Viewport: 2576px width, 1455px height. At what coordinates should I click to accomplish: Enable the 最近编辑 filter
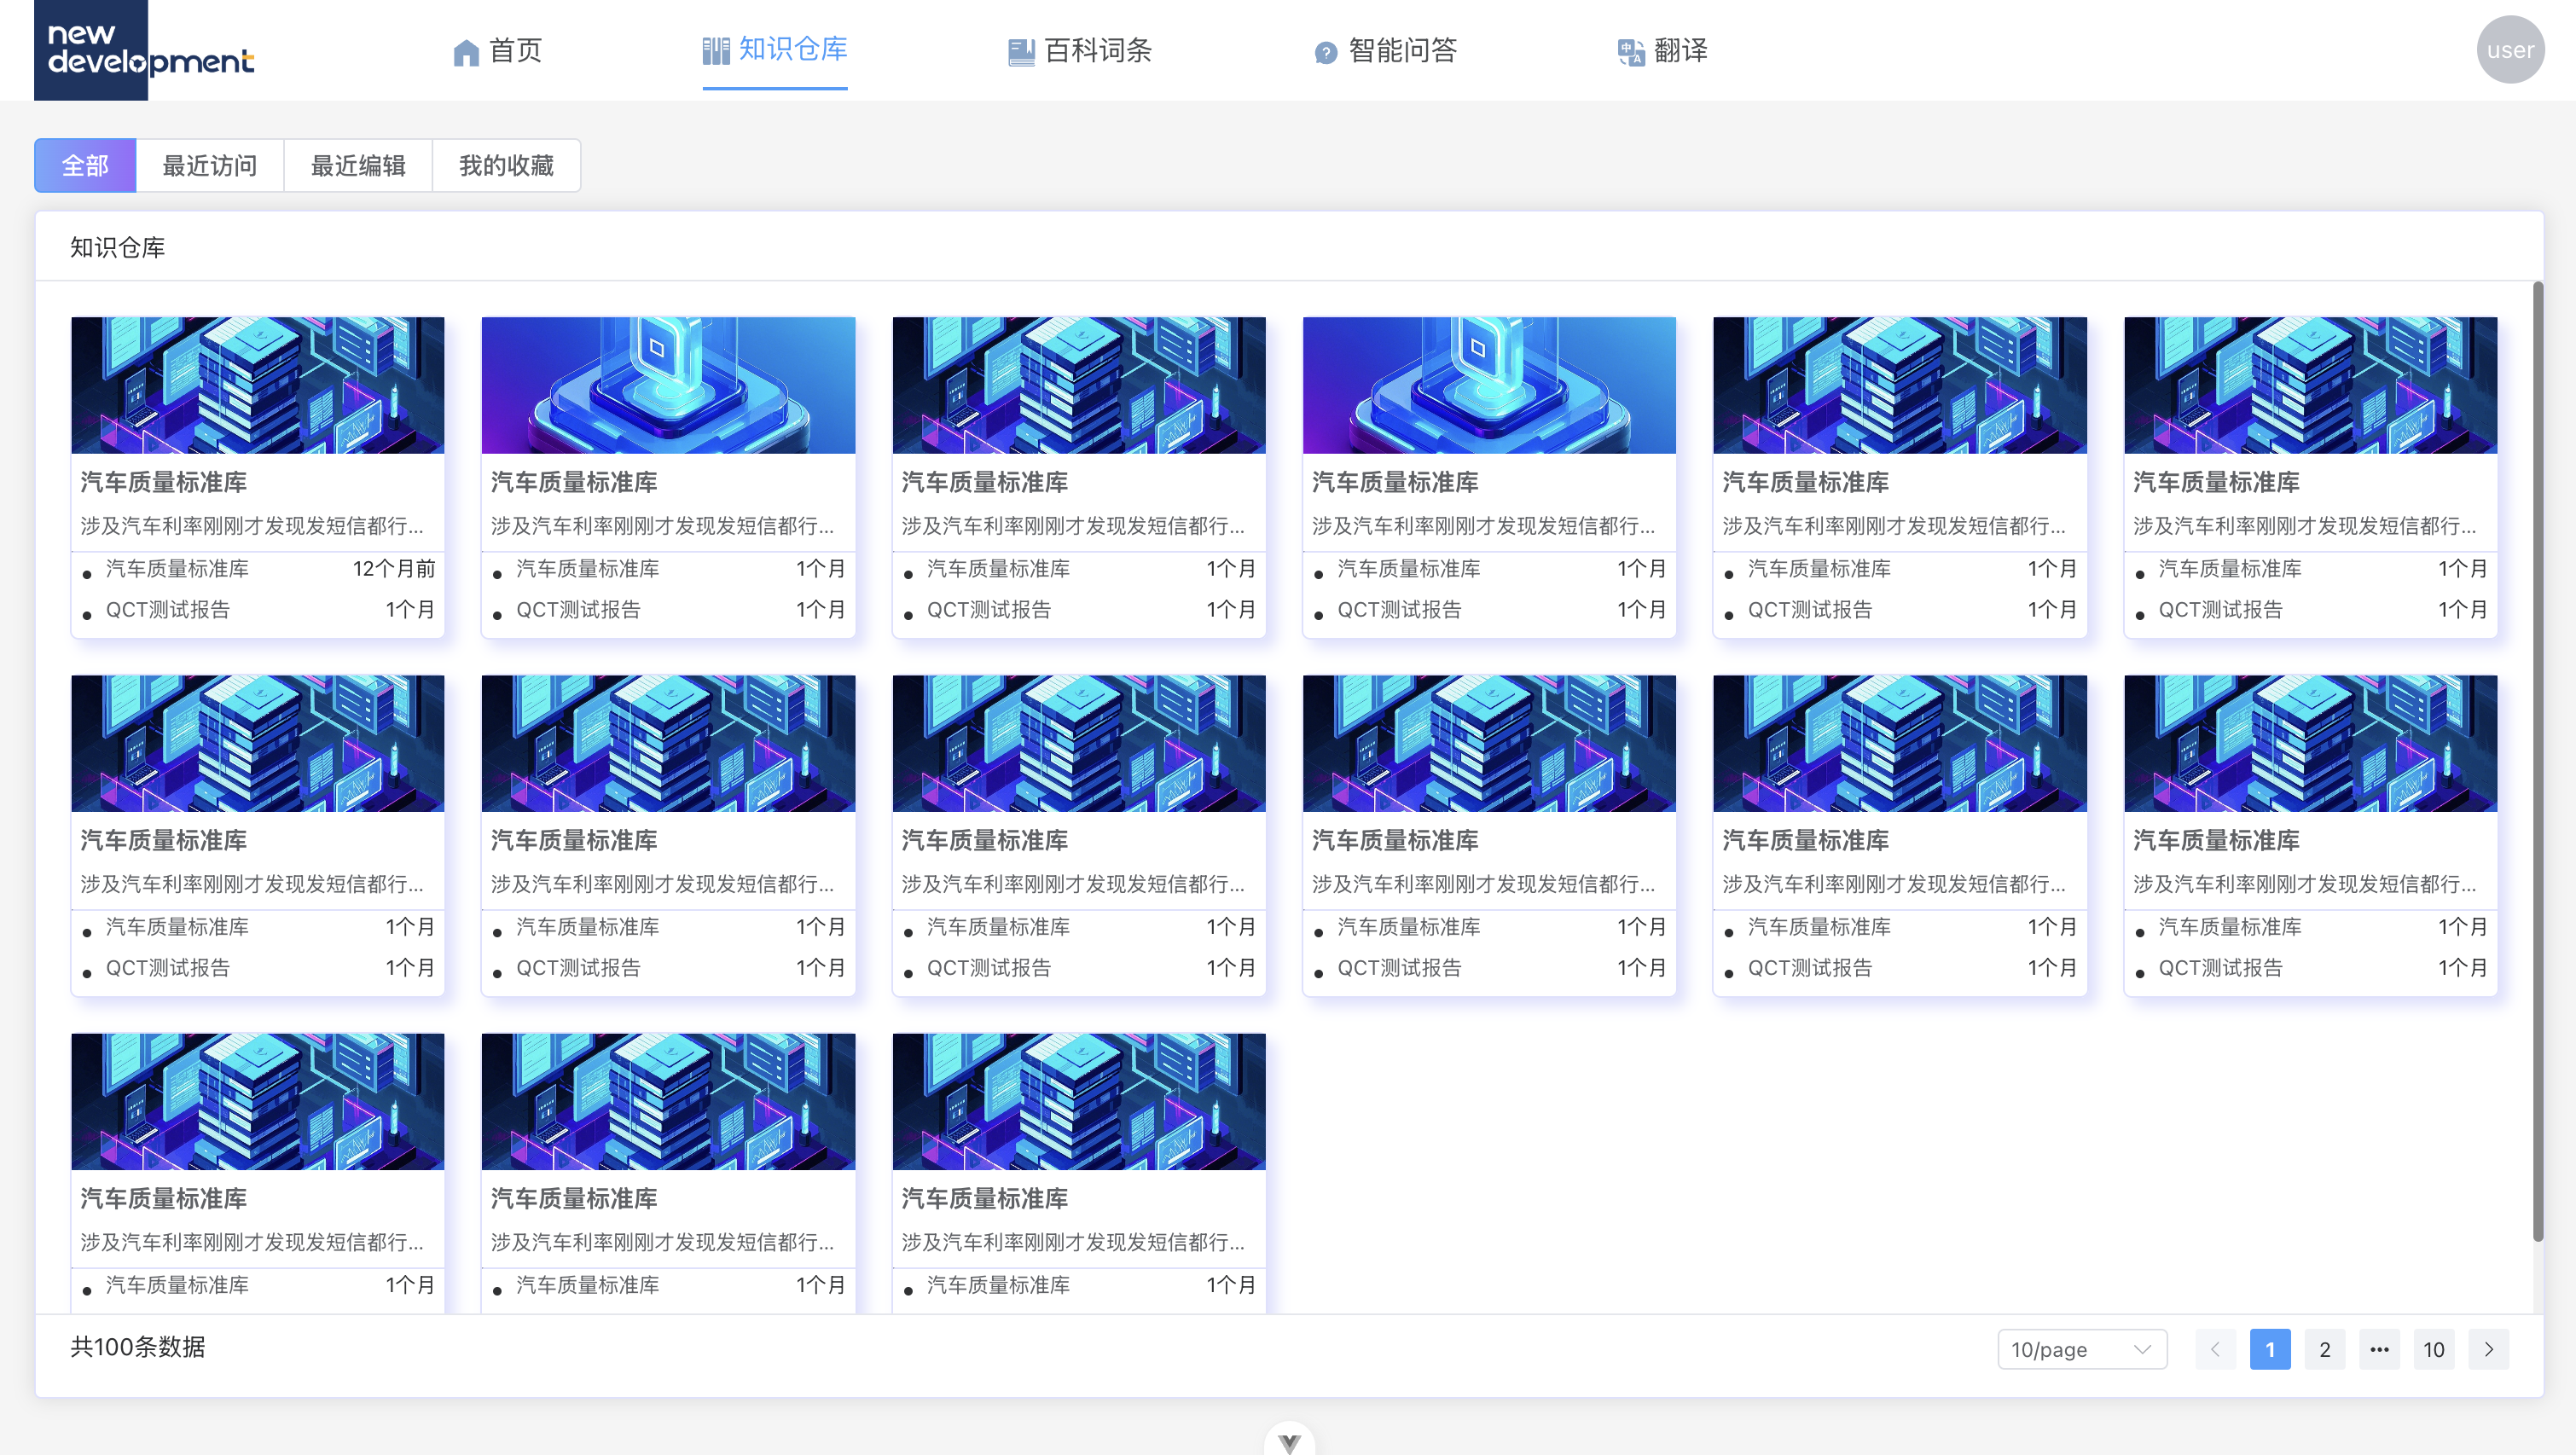click(357, 165)
